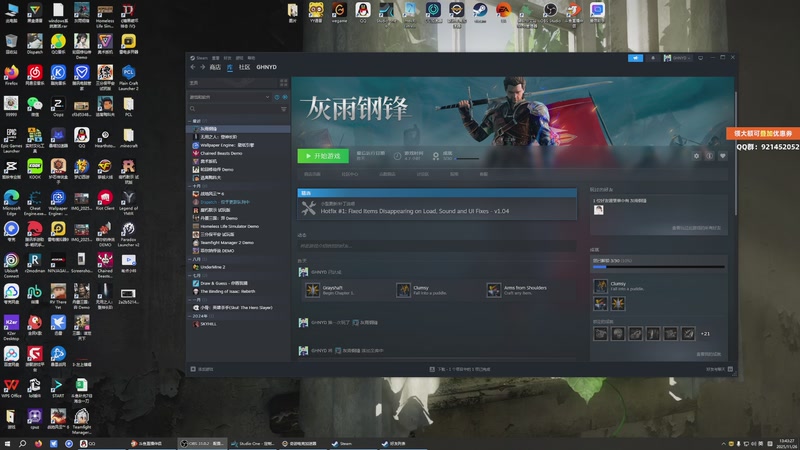800x450 pixels.
Task: Click the activity post input field
Action: (x=437, y=246)
